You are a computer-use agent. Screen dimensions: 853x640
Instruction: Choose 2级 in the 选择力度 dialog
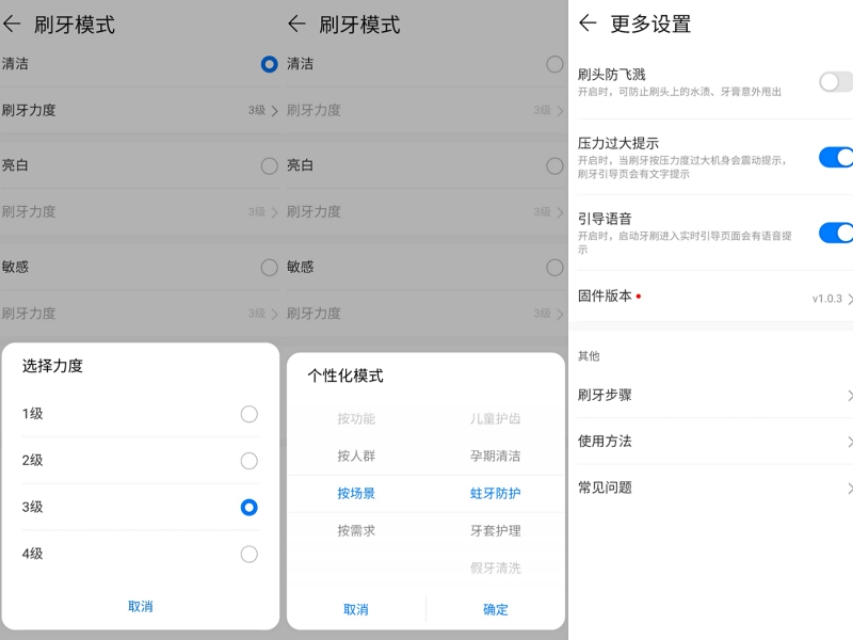pyautogui.click(x=249, y=460)
